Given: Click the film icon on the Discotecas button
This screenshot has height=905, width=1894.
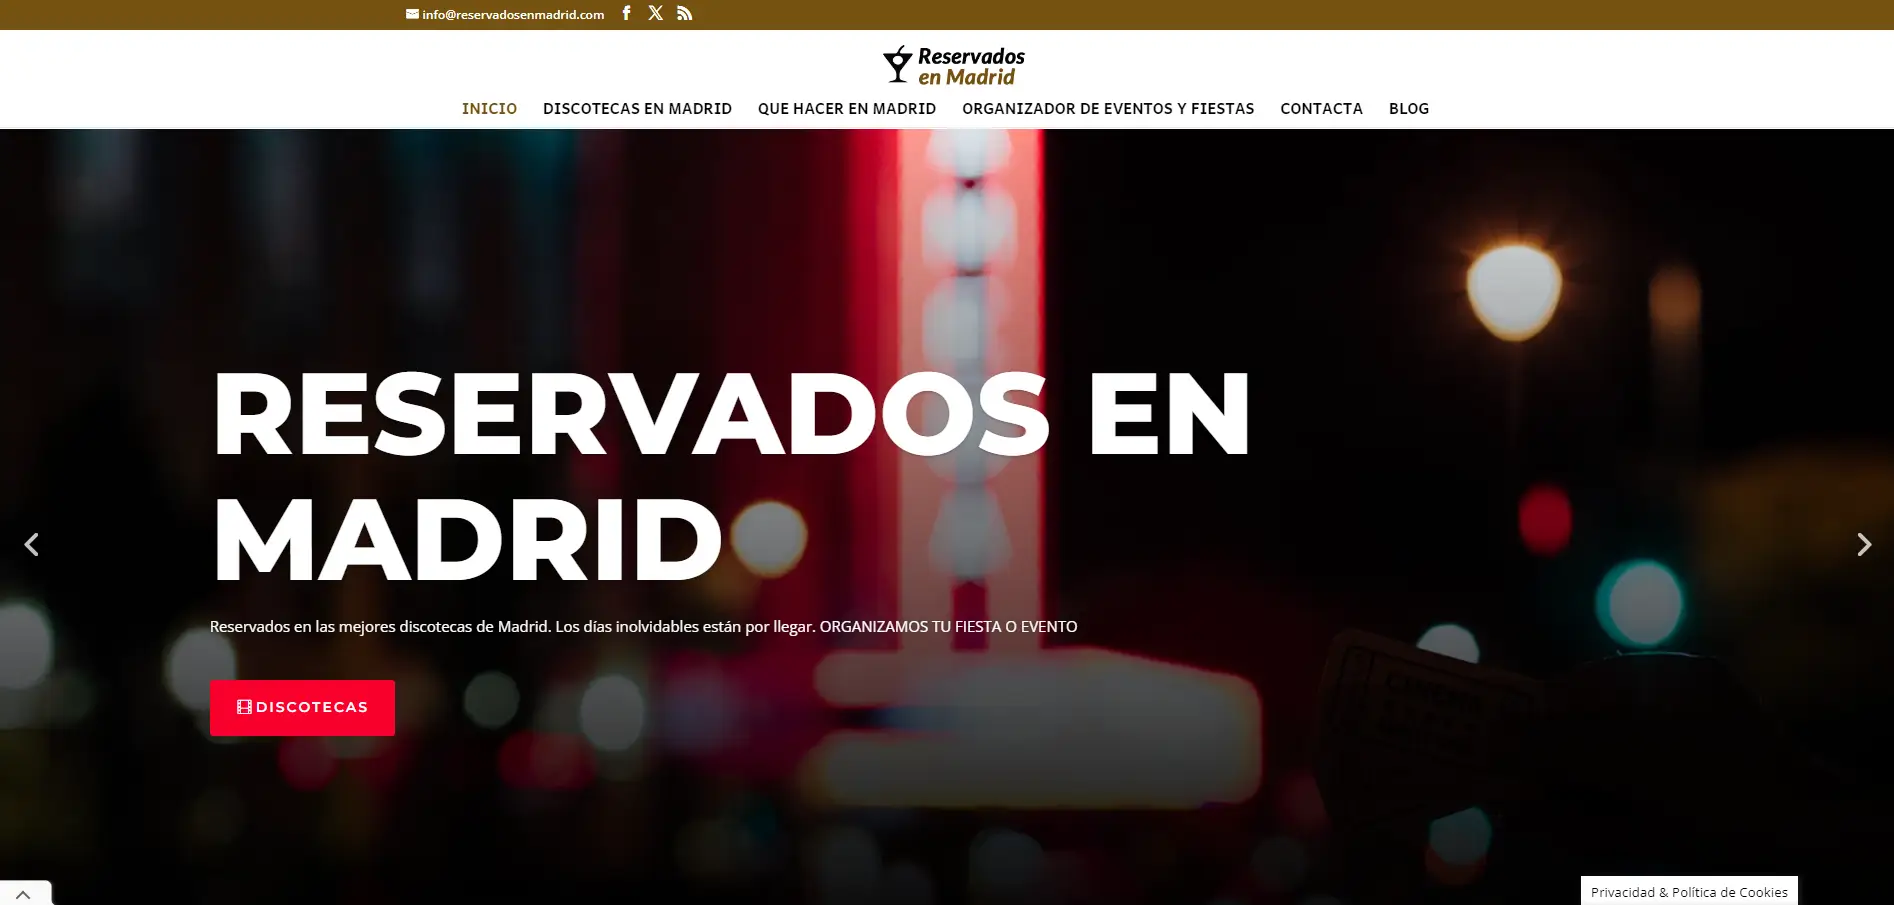Looking at the screenshot, I should (244, 707).
